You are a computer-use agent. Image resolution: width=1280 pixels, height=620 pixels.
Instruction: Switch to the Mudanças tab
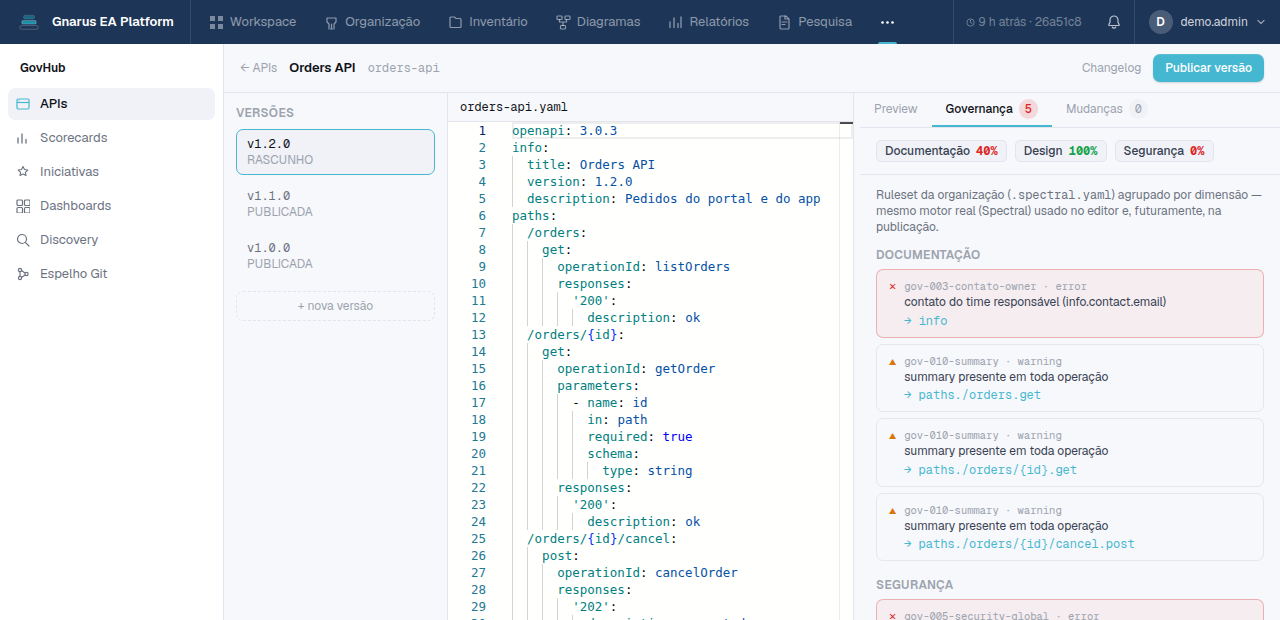pos(1105,109)
